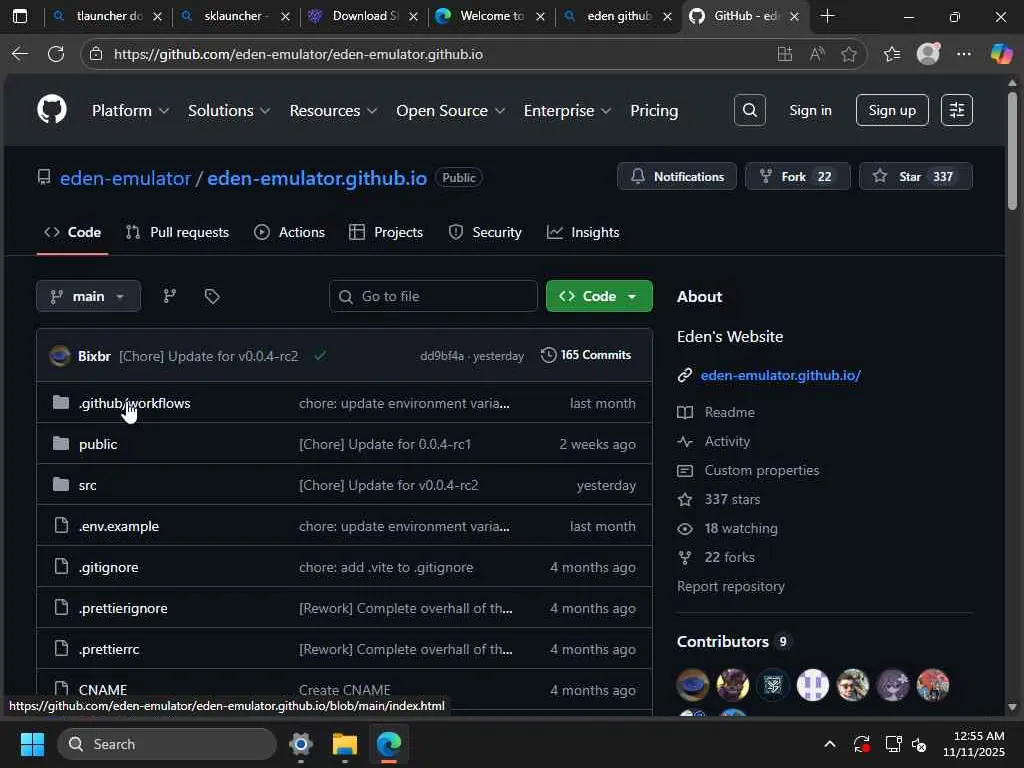
Task: Open the Copilot icon in Edge
Action: click(x=1001, y=54)
